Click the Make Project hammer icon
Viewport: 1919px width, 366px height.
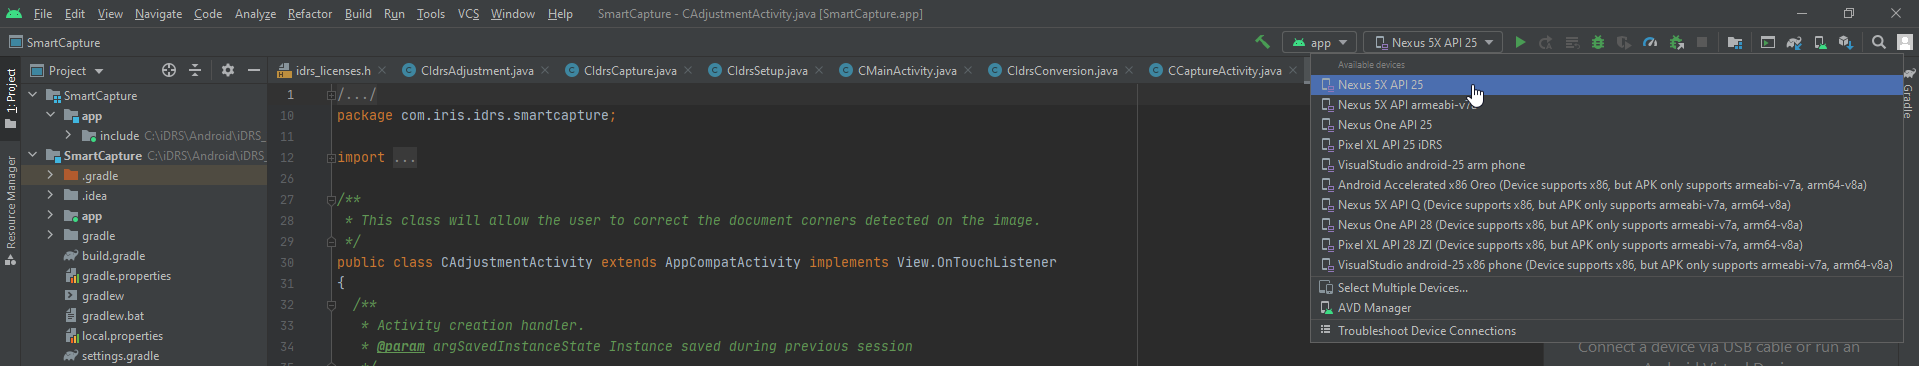click(x=1262, y=42)
